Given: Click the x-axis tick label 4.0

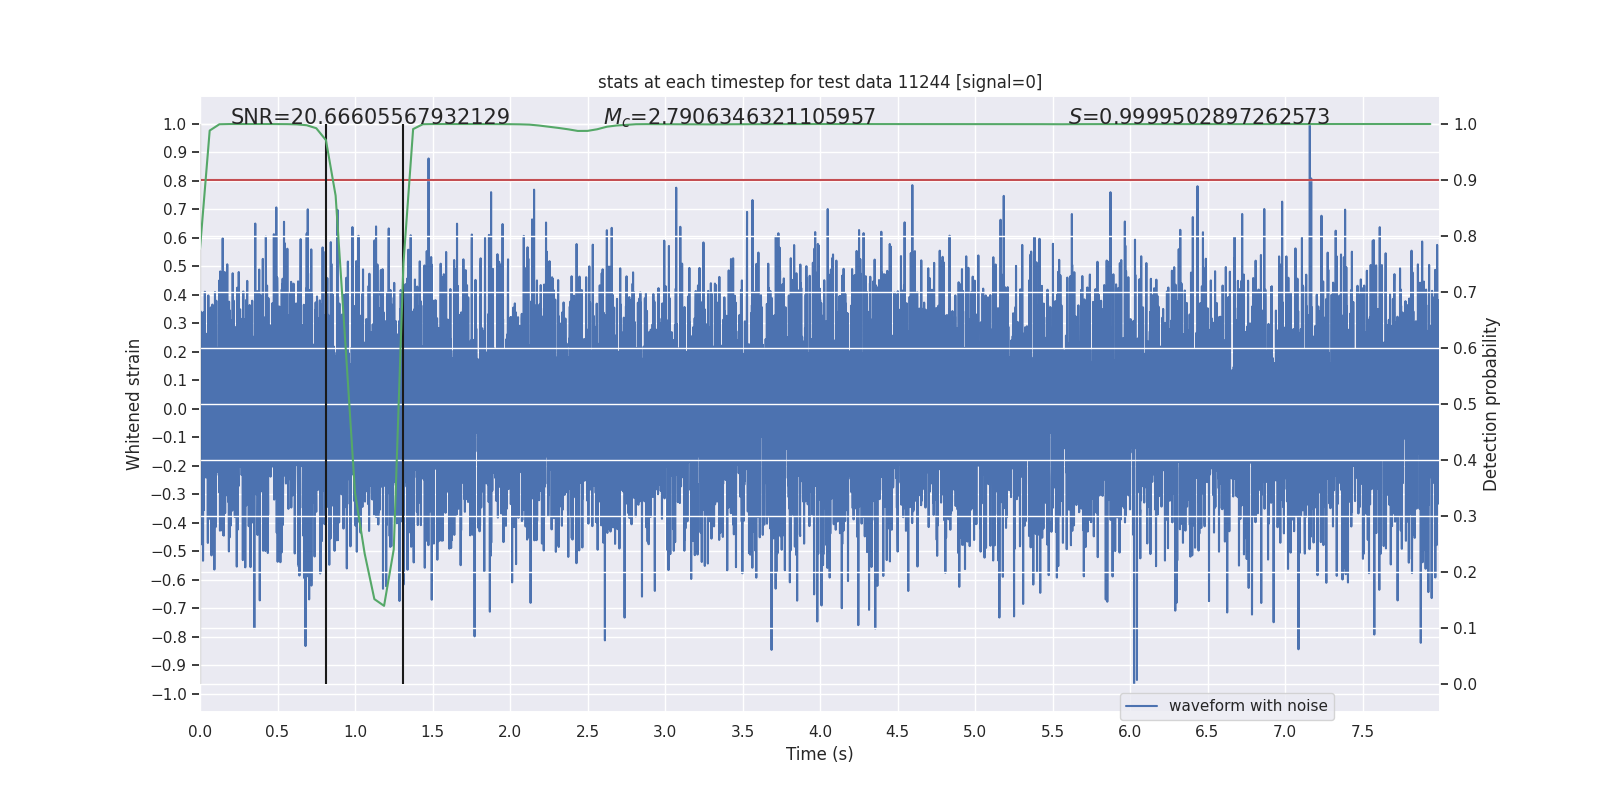Looking at the screenshot, I should pyautogui.click(x=820, y=731).
